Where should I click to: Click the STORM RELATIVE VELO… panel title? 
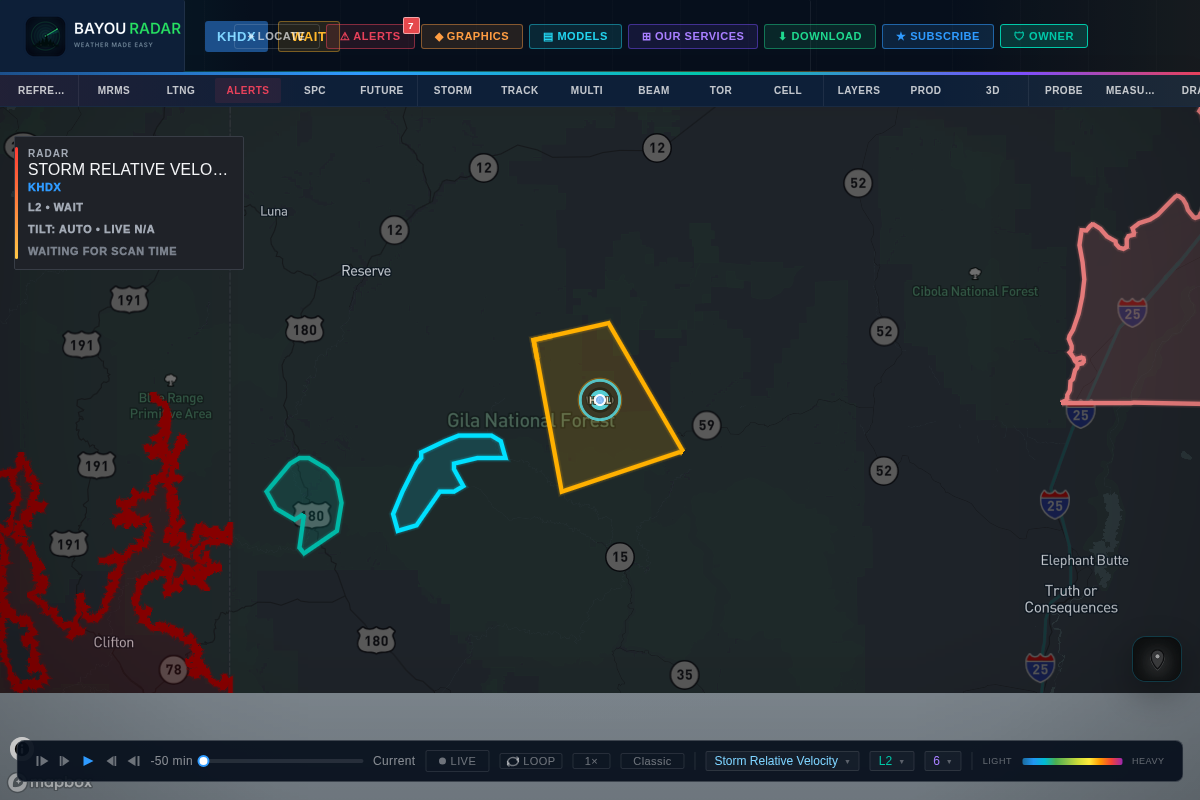128,170
